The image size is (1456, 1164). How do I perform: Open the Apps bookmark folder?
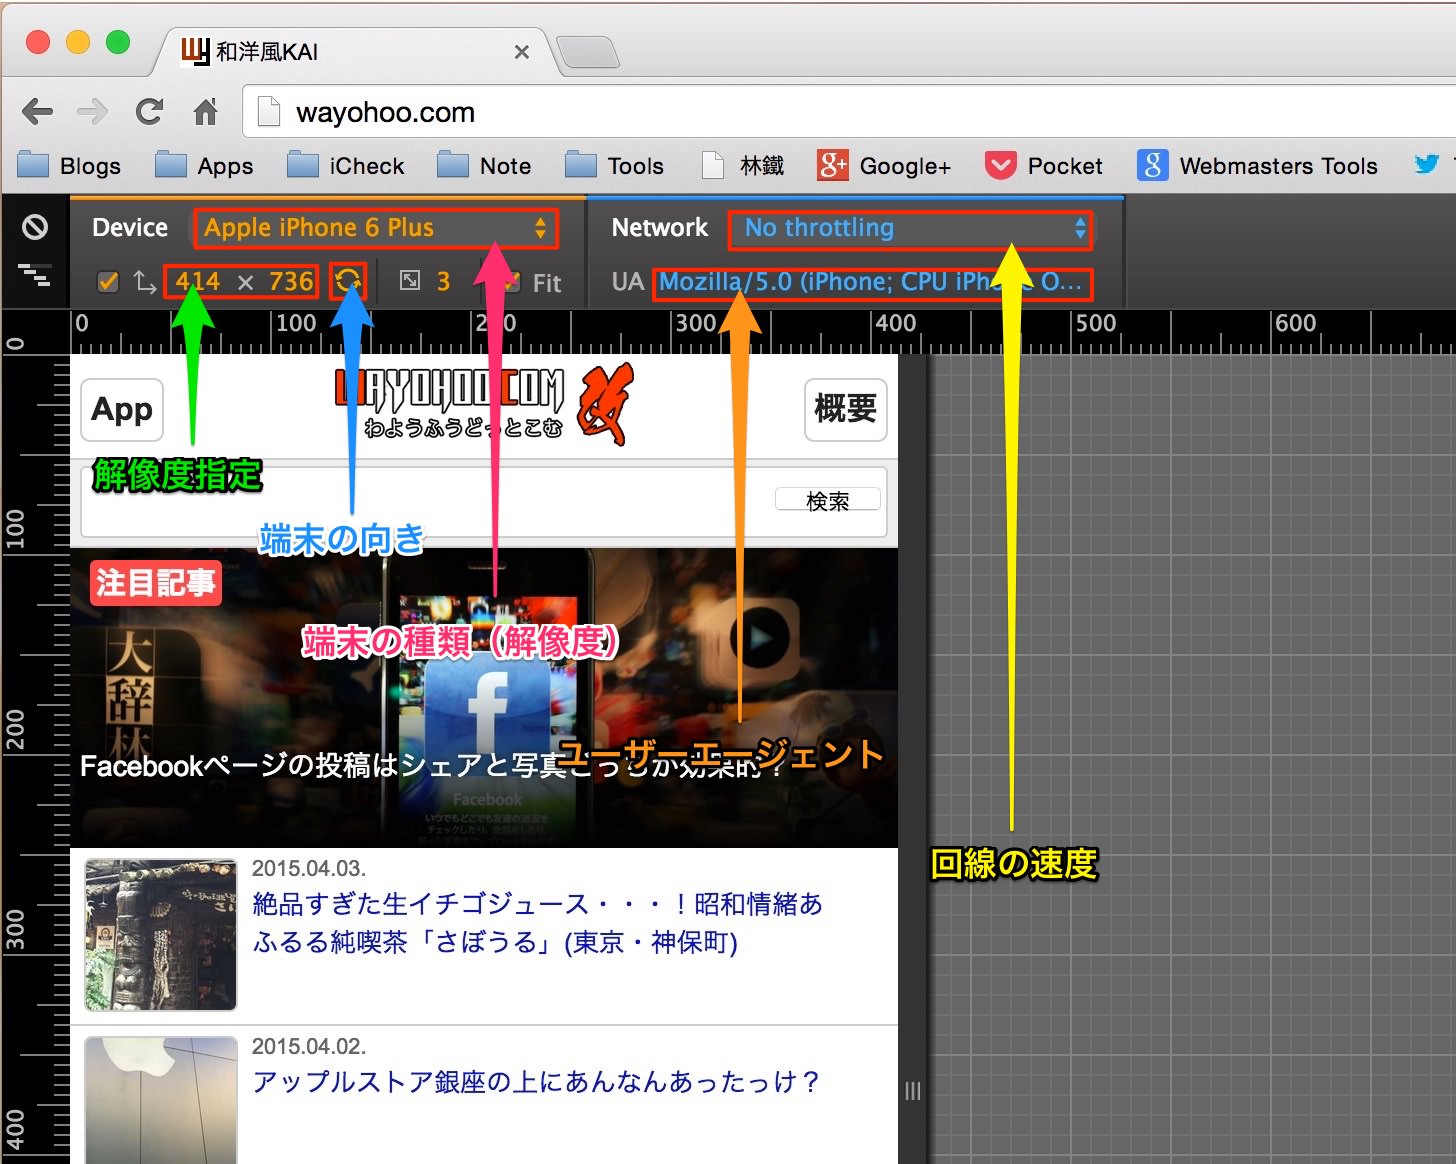coord(204,165)
